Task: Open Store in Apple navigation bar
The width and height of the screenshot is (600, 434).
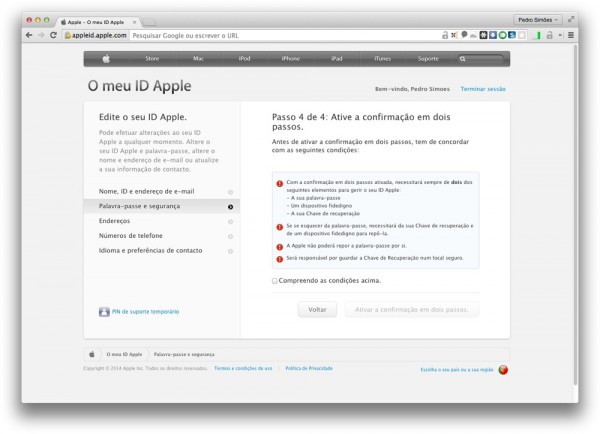Action: 152,59
